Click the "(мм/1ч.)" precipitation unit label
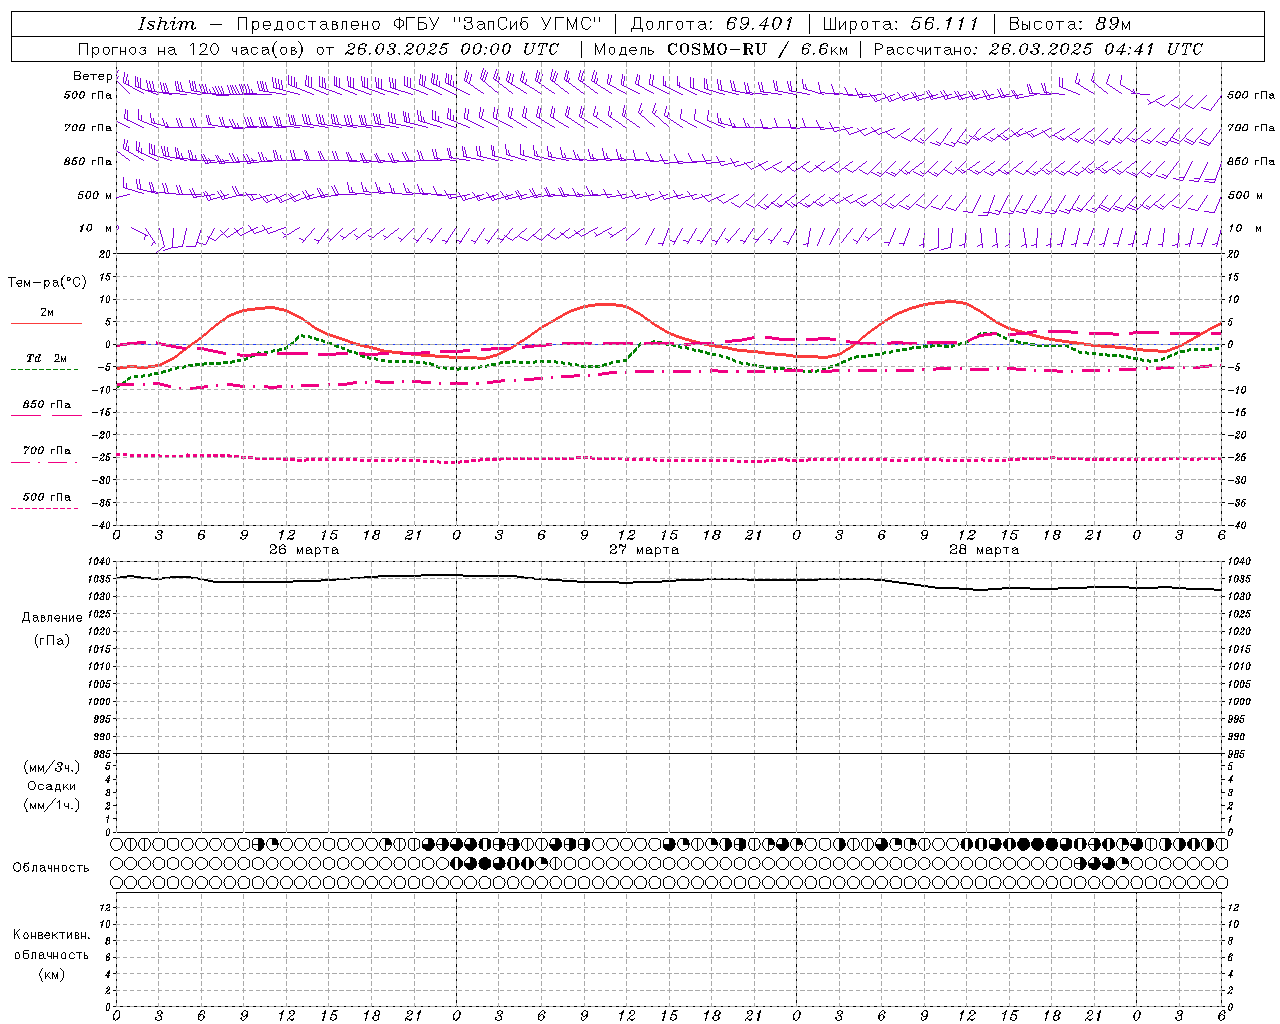 coord(52,805)
